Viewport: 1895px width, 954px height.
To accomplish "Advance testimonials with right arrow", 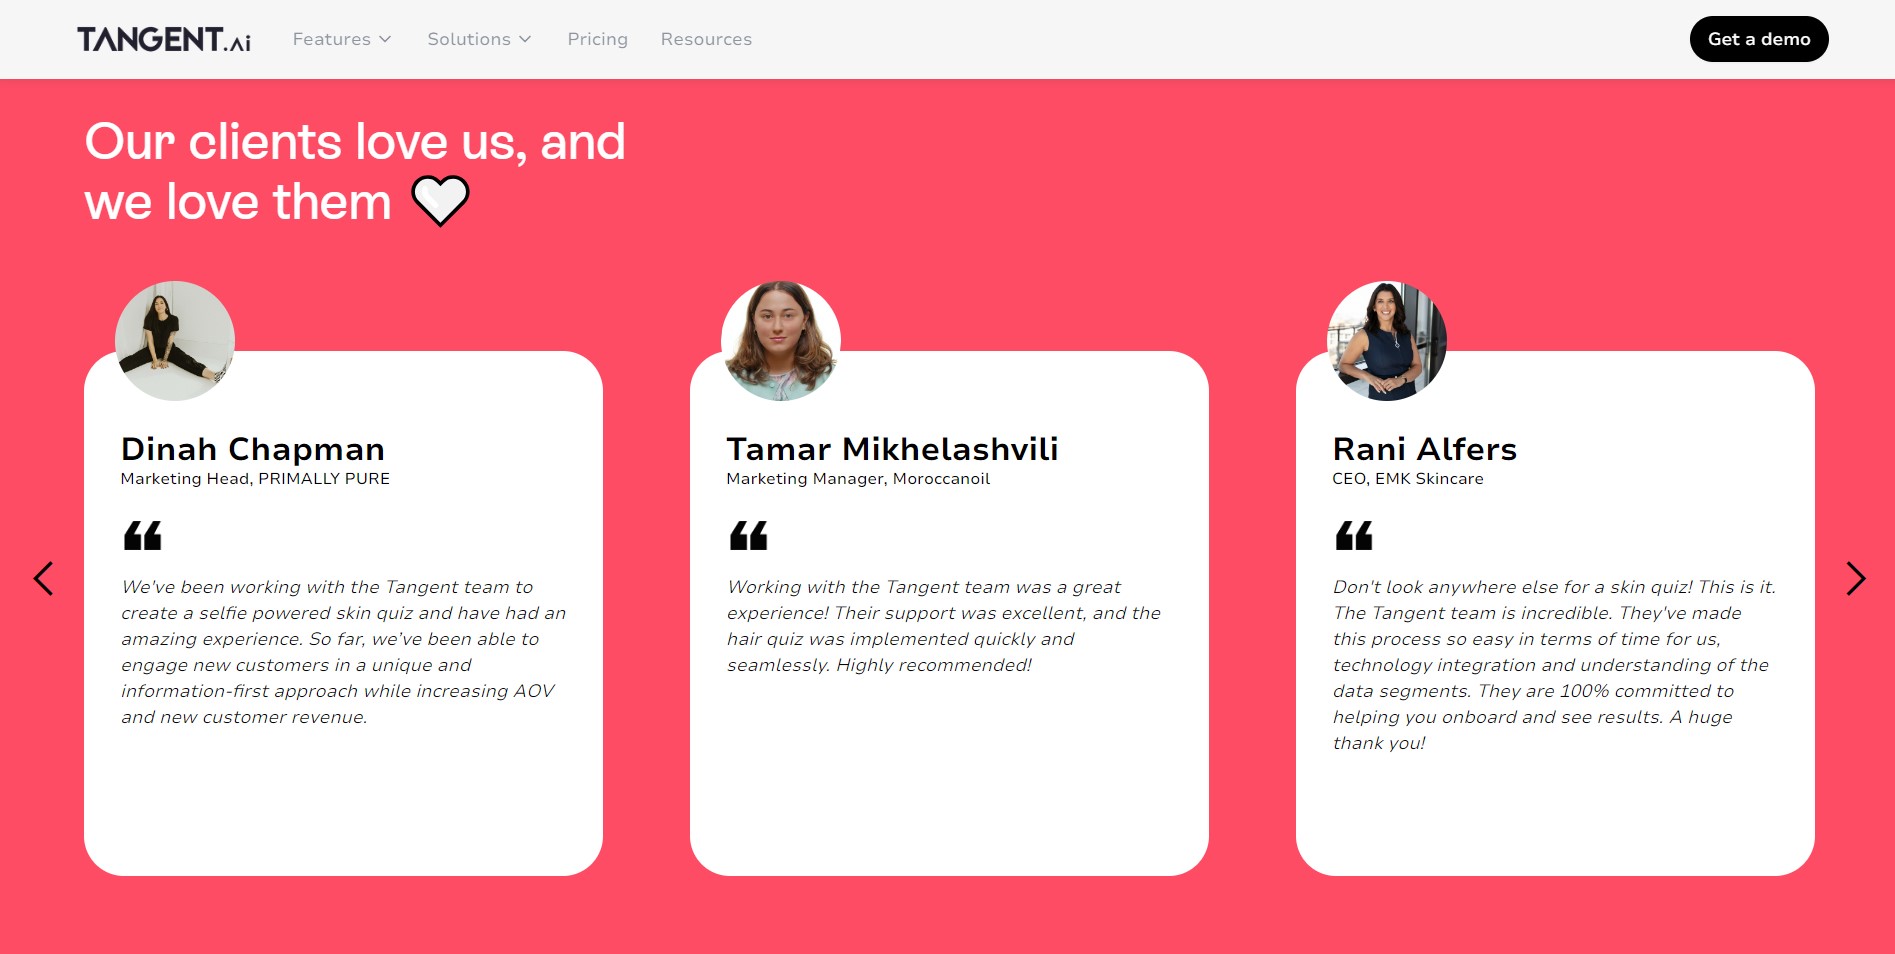I will point(1855,578).
